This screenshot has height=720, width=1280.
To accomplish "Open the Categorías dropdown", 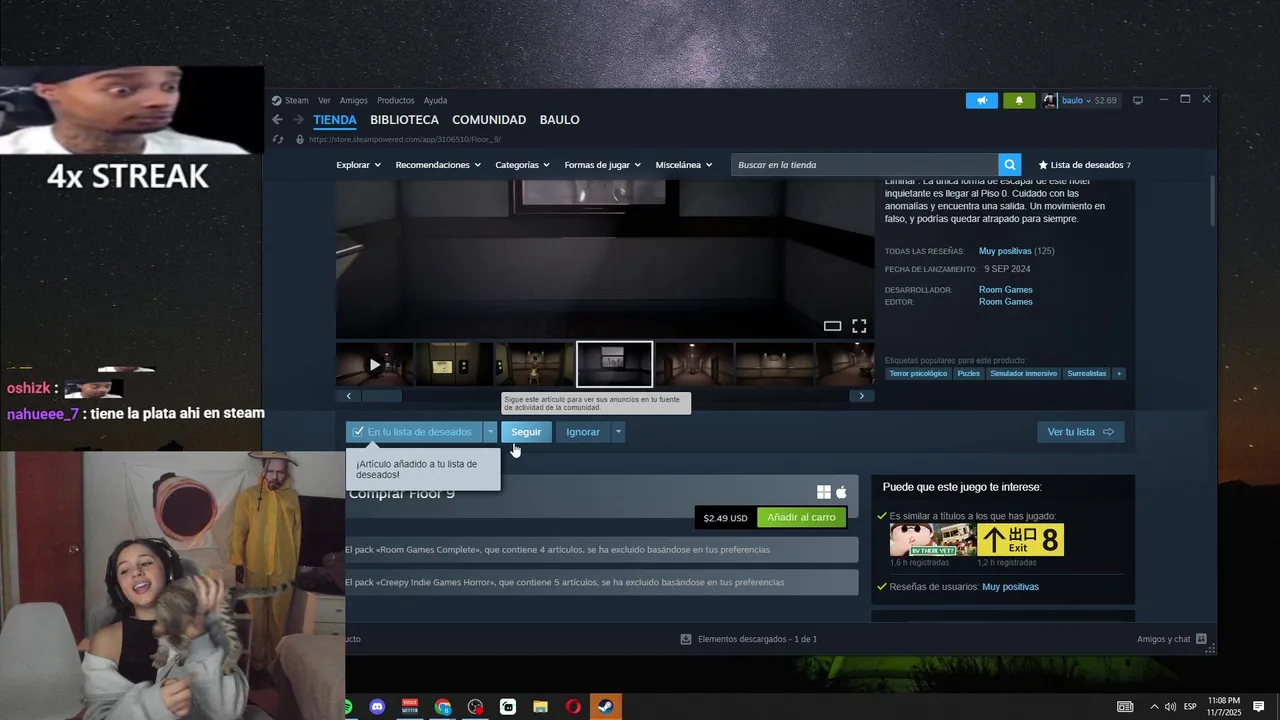I will click(x=523, y=165).
